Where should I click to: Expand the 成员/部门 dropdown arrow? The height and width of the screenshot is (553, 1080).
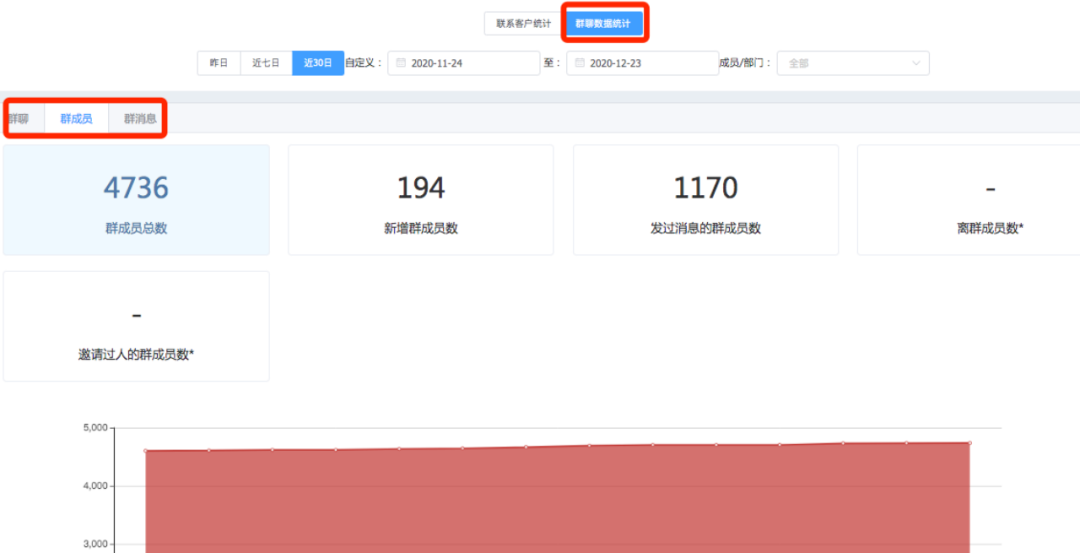pyautogui.click(x=915, y=63)
